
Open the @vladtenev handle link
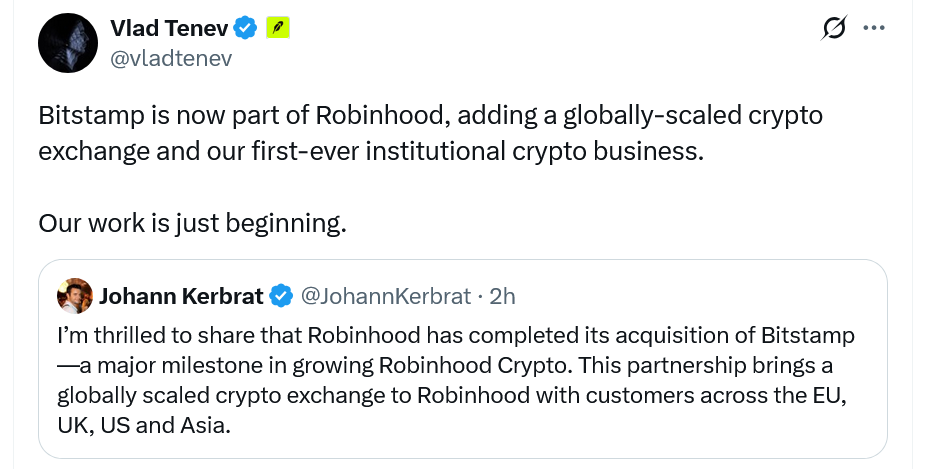pyautogui.click(x=170, y=58)
